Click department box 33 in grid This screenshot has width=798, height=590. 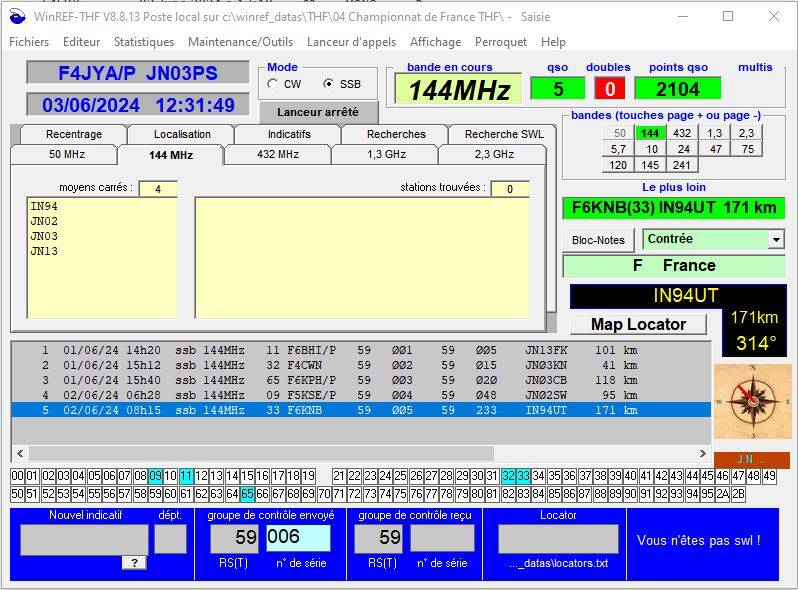tap(524, 476)
